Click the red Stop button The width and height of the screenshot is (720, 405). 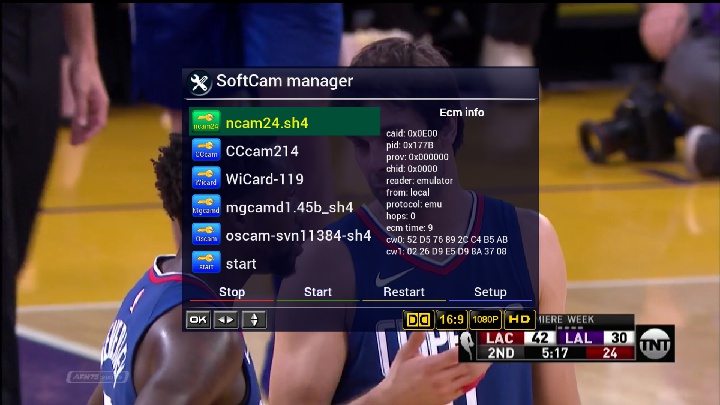click(232, 292)
